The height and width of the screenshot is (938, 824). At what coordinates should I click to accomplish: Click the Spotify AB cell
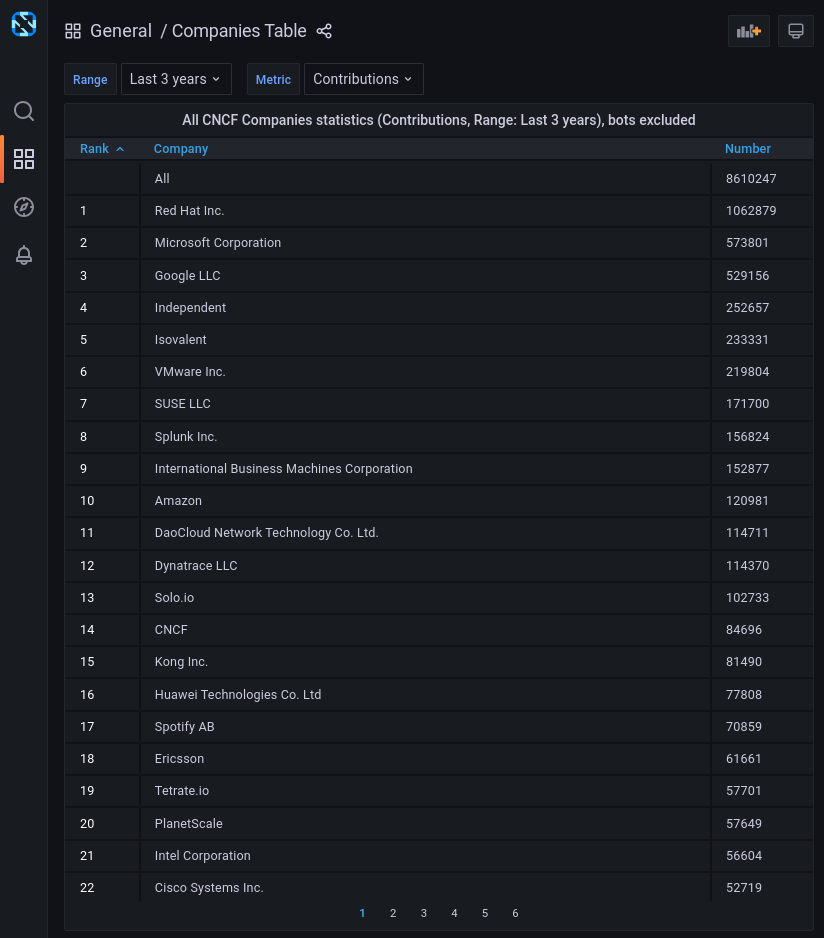(x=425, y=727)
